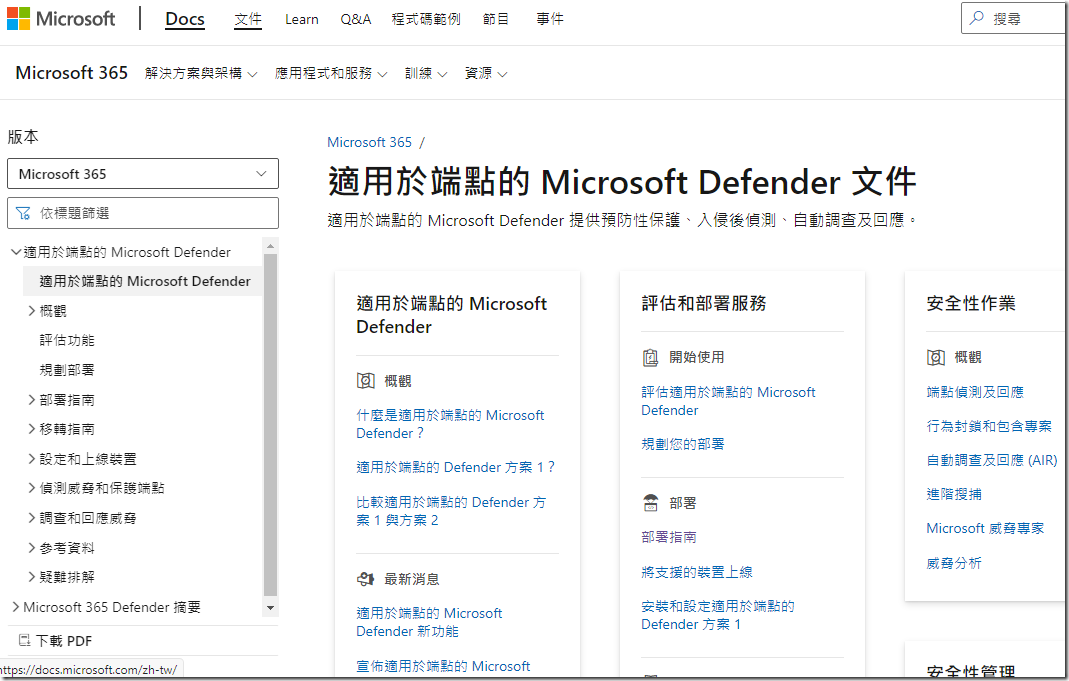Viewport: 1069px width, 681px height.
Task: Click the search magnifier icon
Action: [977, 18]
